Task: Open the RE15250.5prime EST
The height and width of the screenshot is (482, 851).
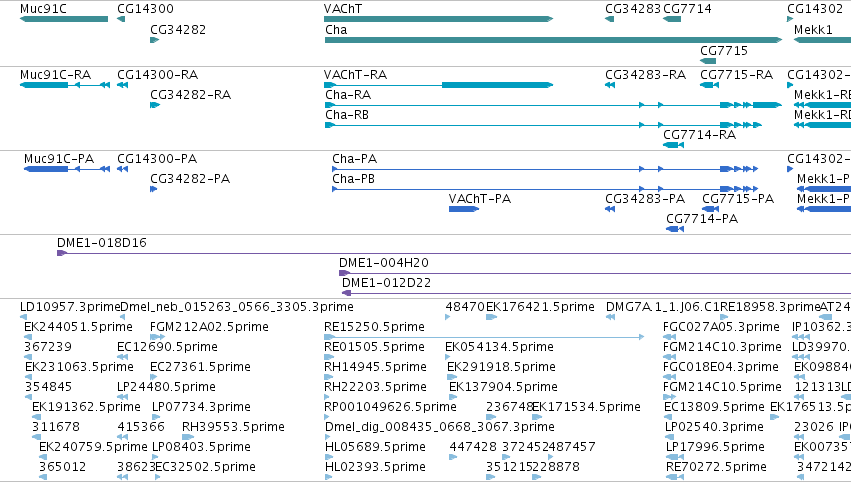Action: click(484, 337)
